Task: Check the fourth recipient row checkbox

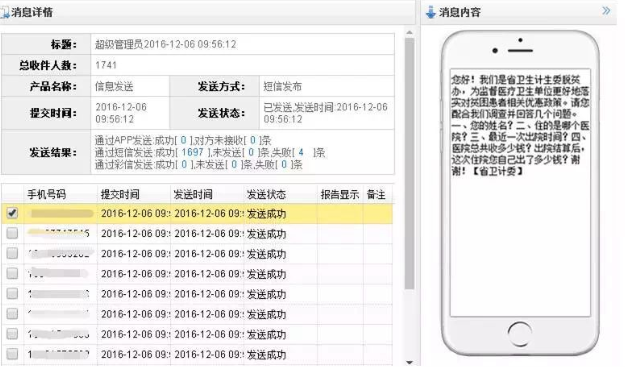Action: [12, 273]
